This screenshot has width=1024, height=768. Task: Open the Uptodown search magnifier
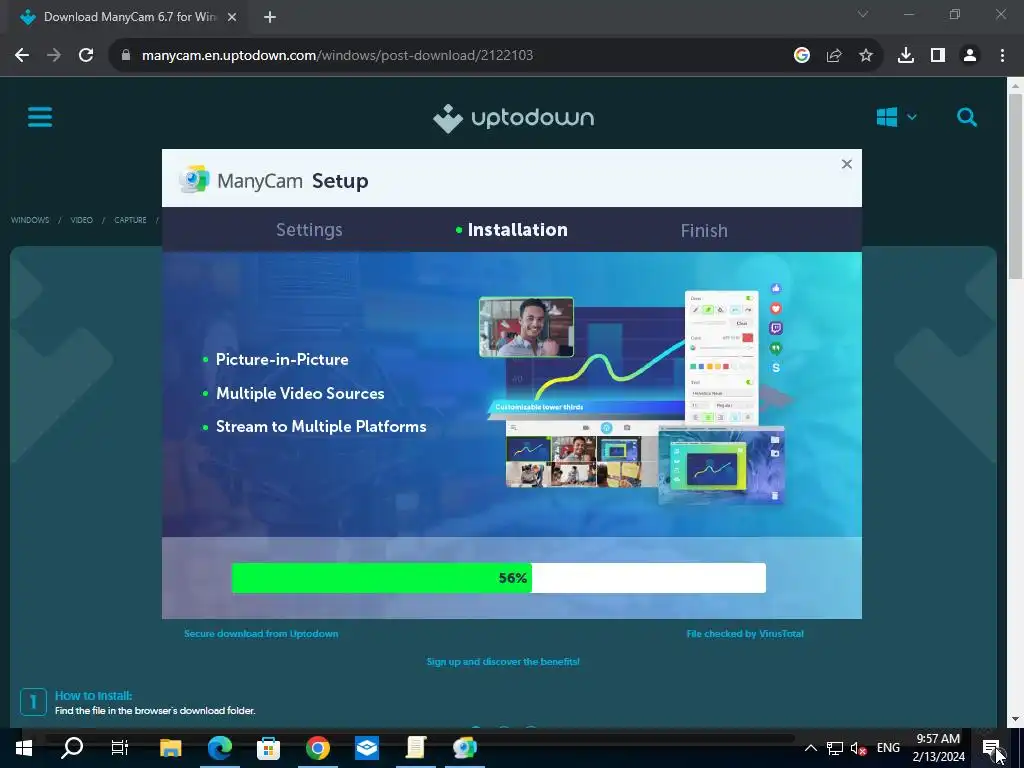967,118
